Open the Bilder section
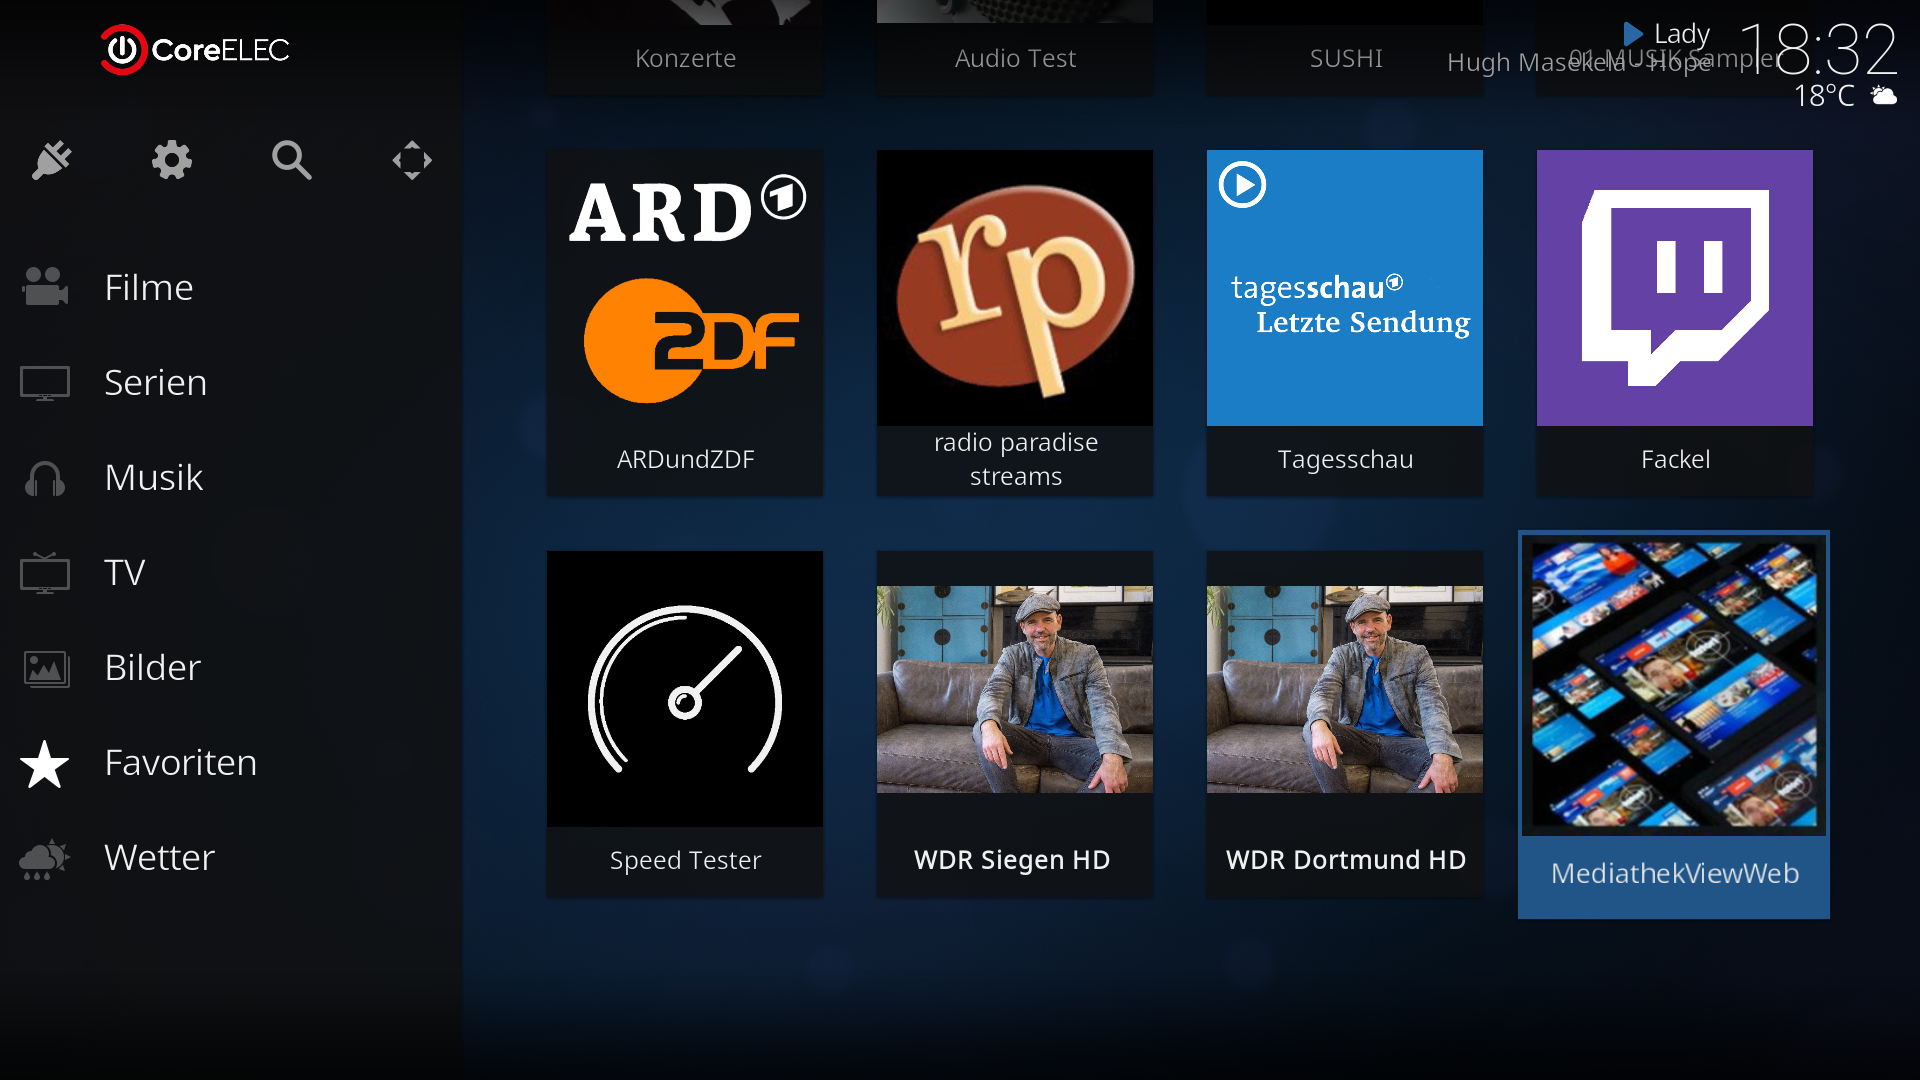Viewport: 1920px width, 1080px height. click(231, 667)
